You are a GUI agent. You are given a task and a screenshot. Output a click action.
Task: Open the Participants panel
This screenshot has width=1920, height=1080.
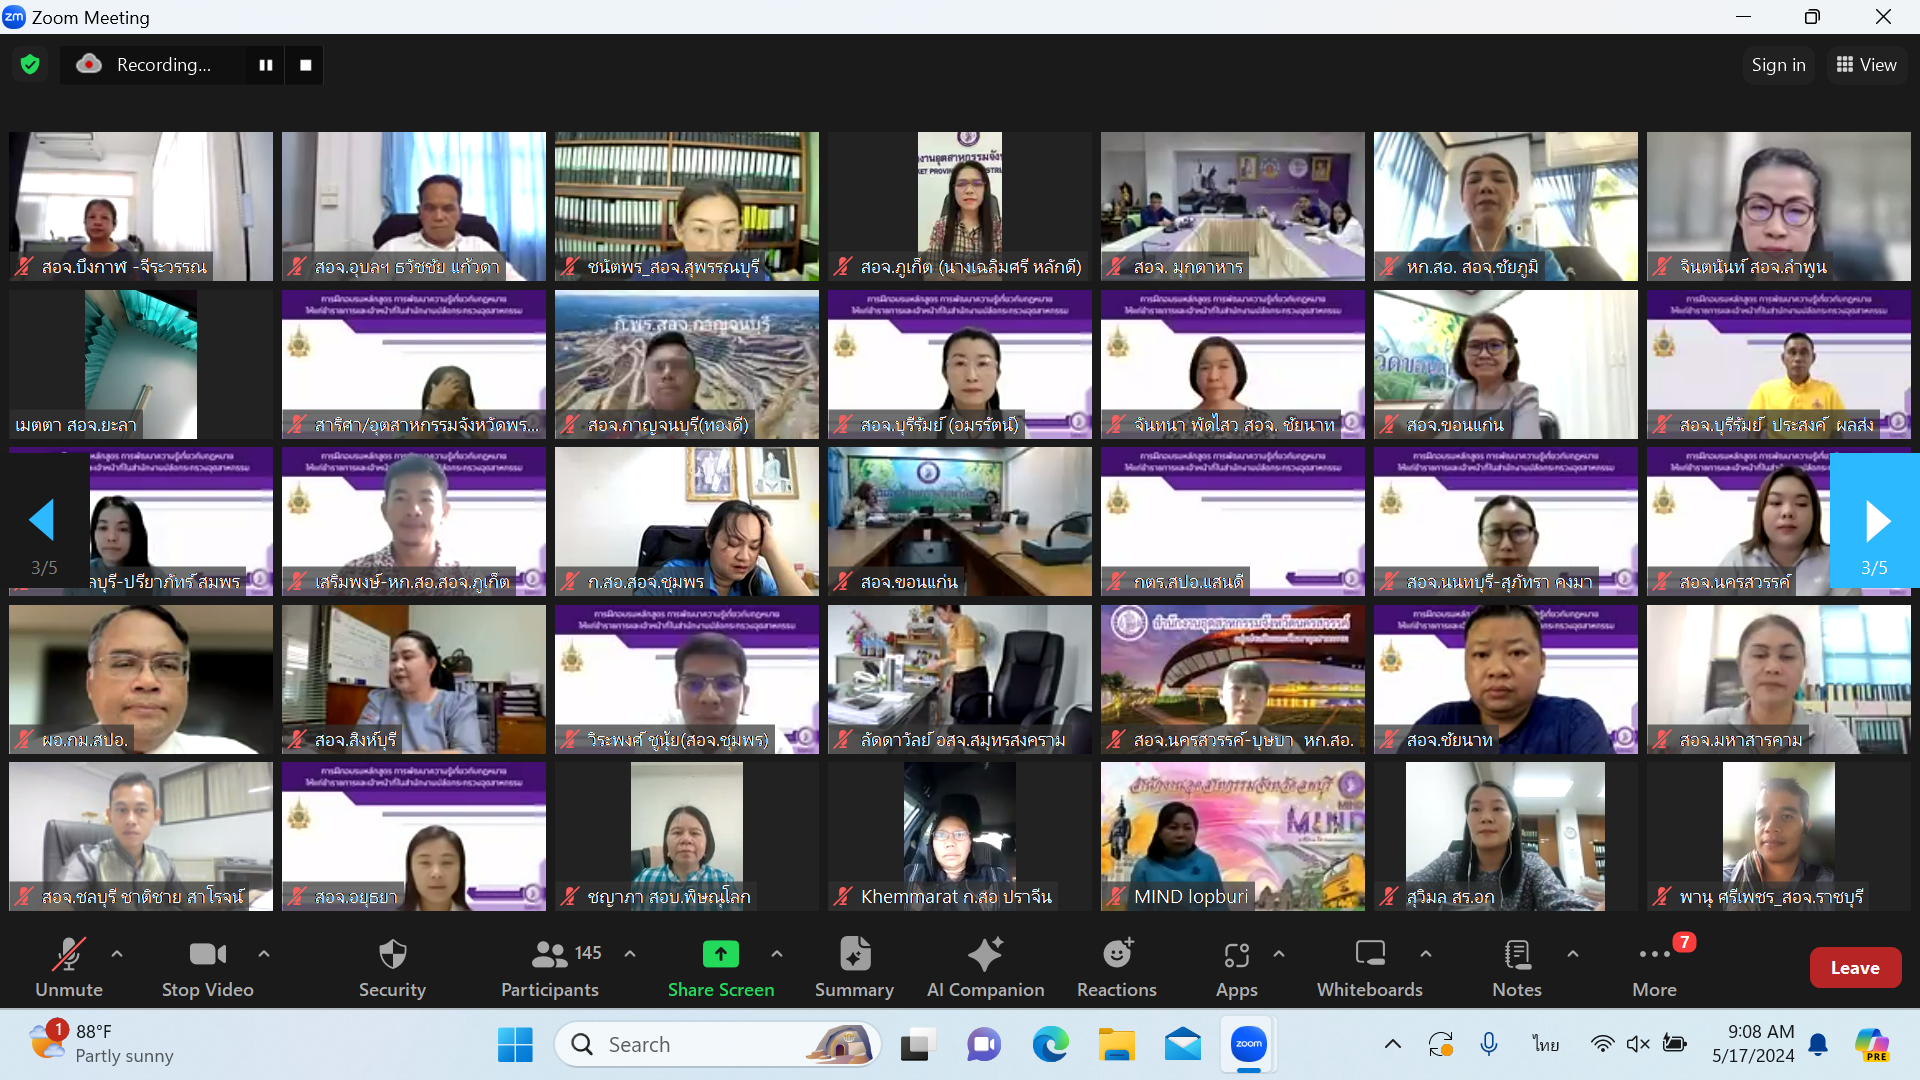tap(550, 966)
